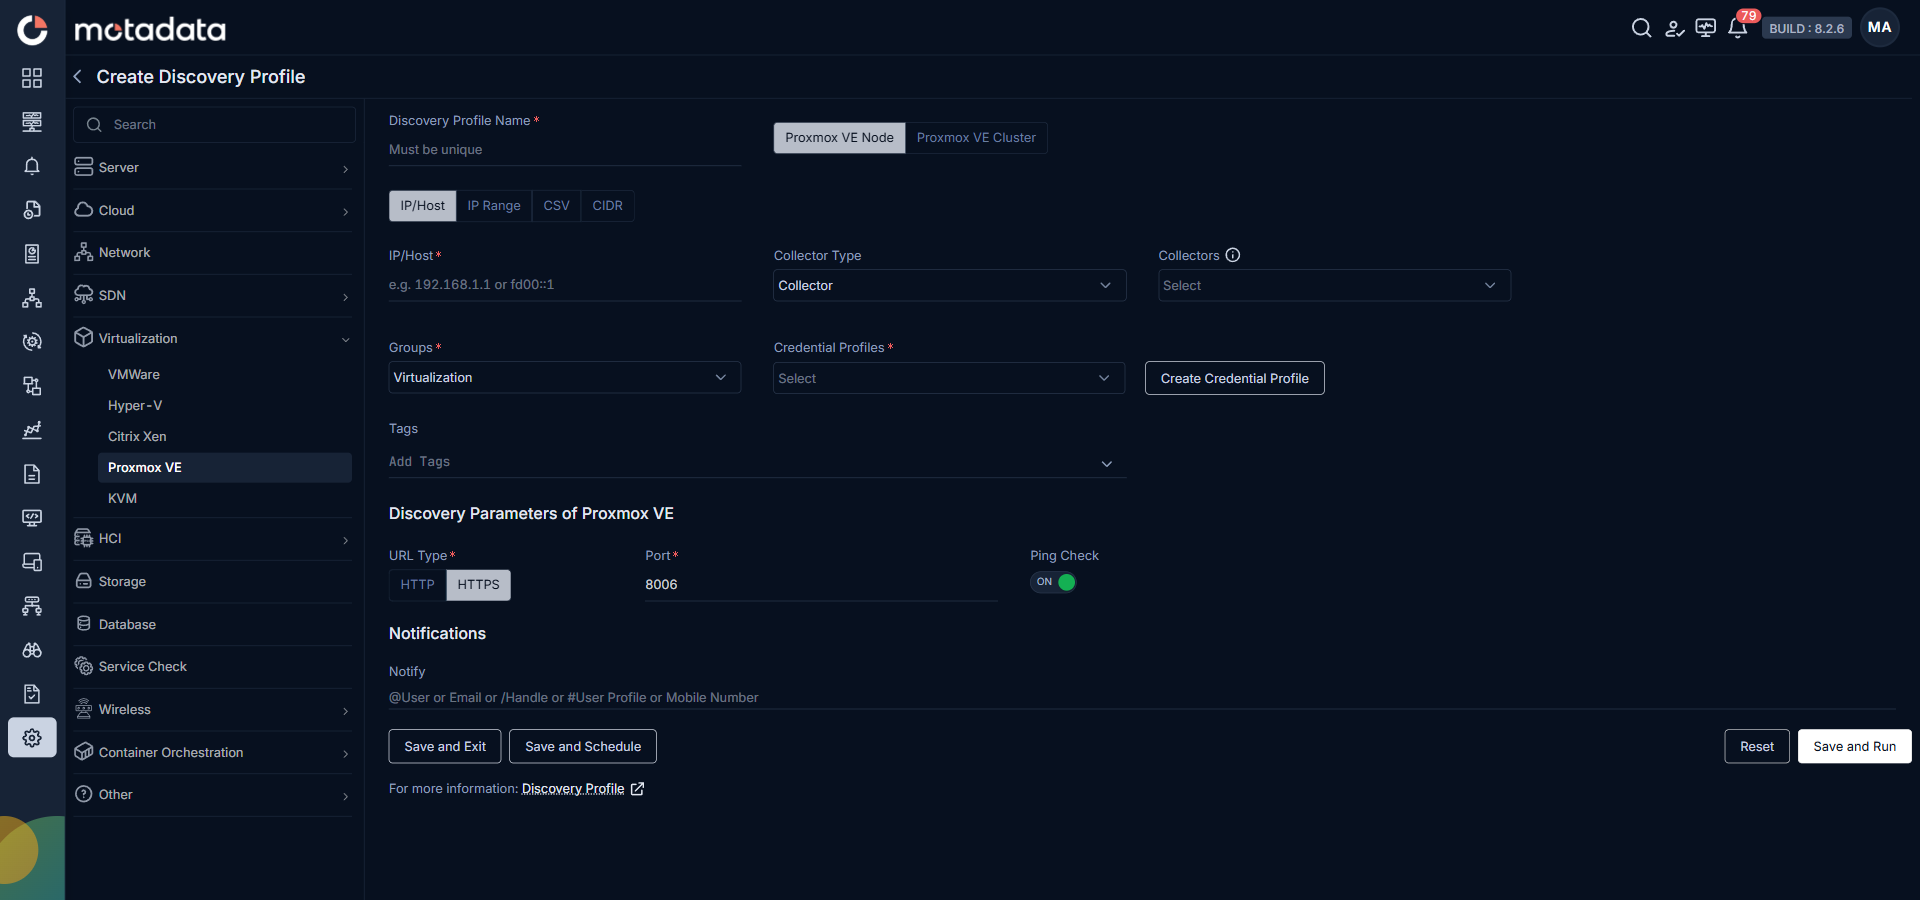The width and height of the screenshot is (1920, 900).
Task: Collapse the Virtualization category
Action: coord(346,339)
